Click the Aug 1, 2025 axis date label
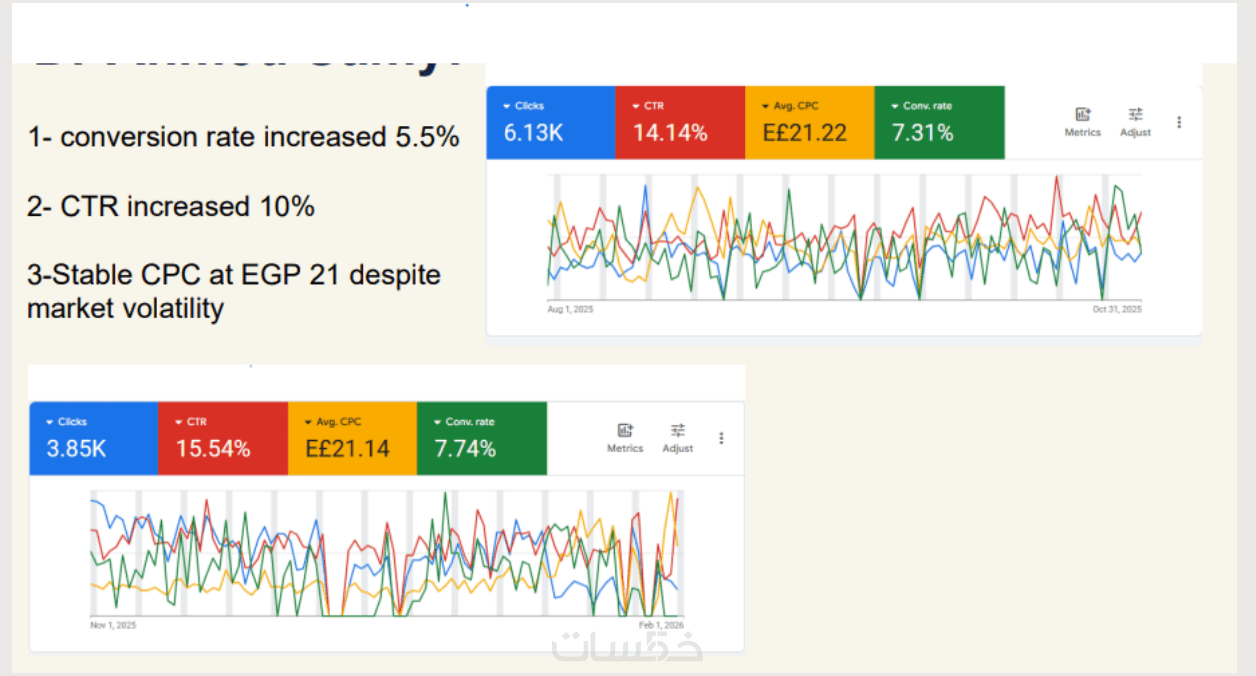Screen dimensions: 1256x676 point(570,310)
